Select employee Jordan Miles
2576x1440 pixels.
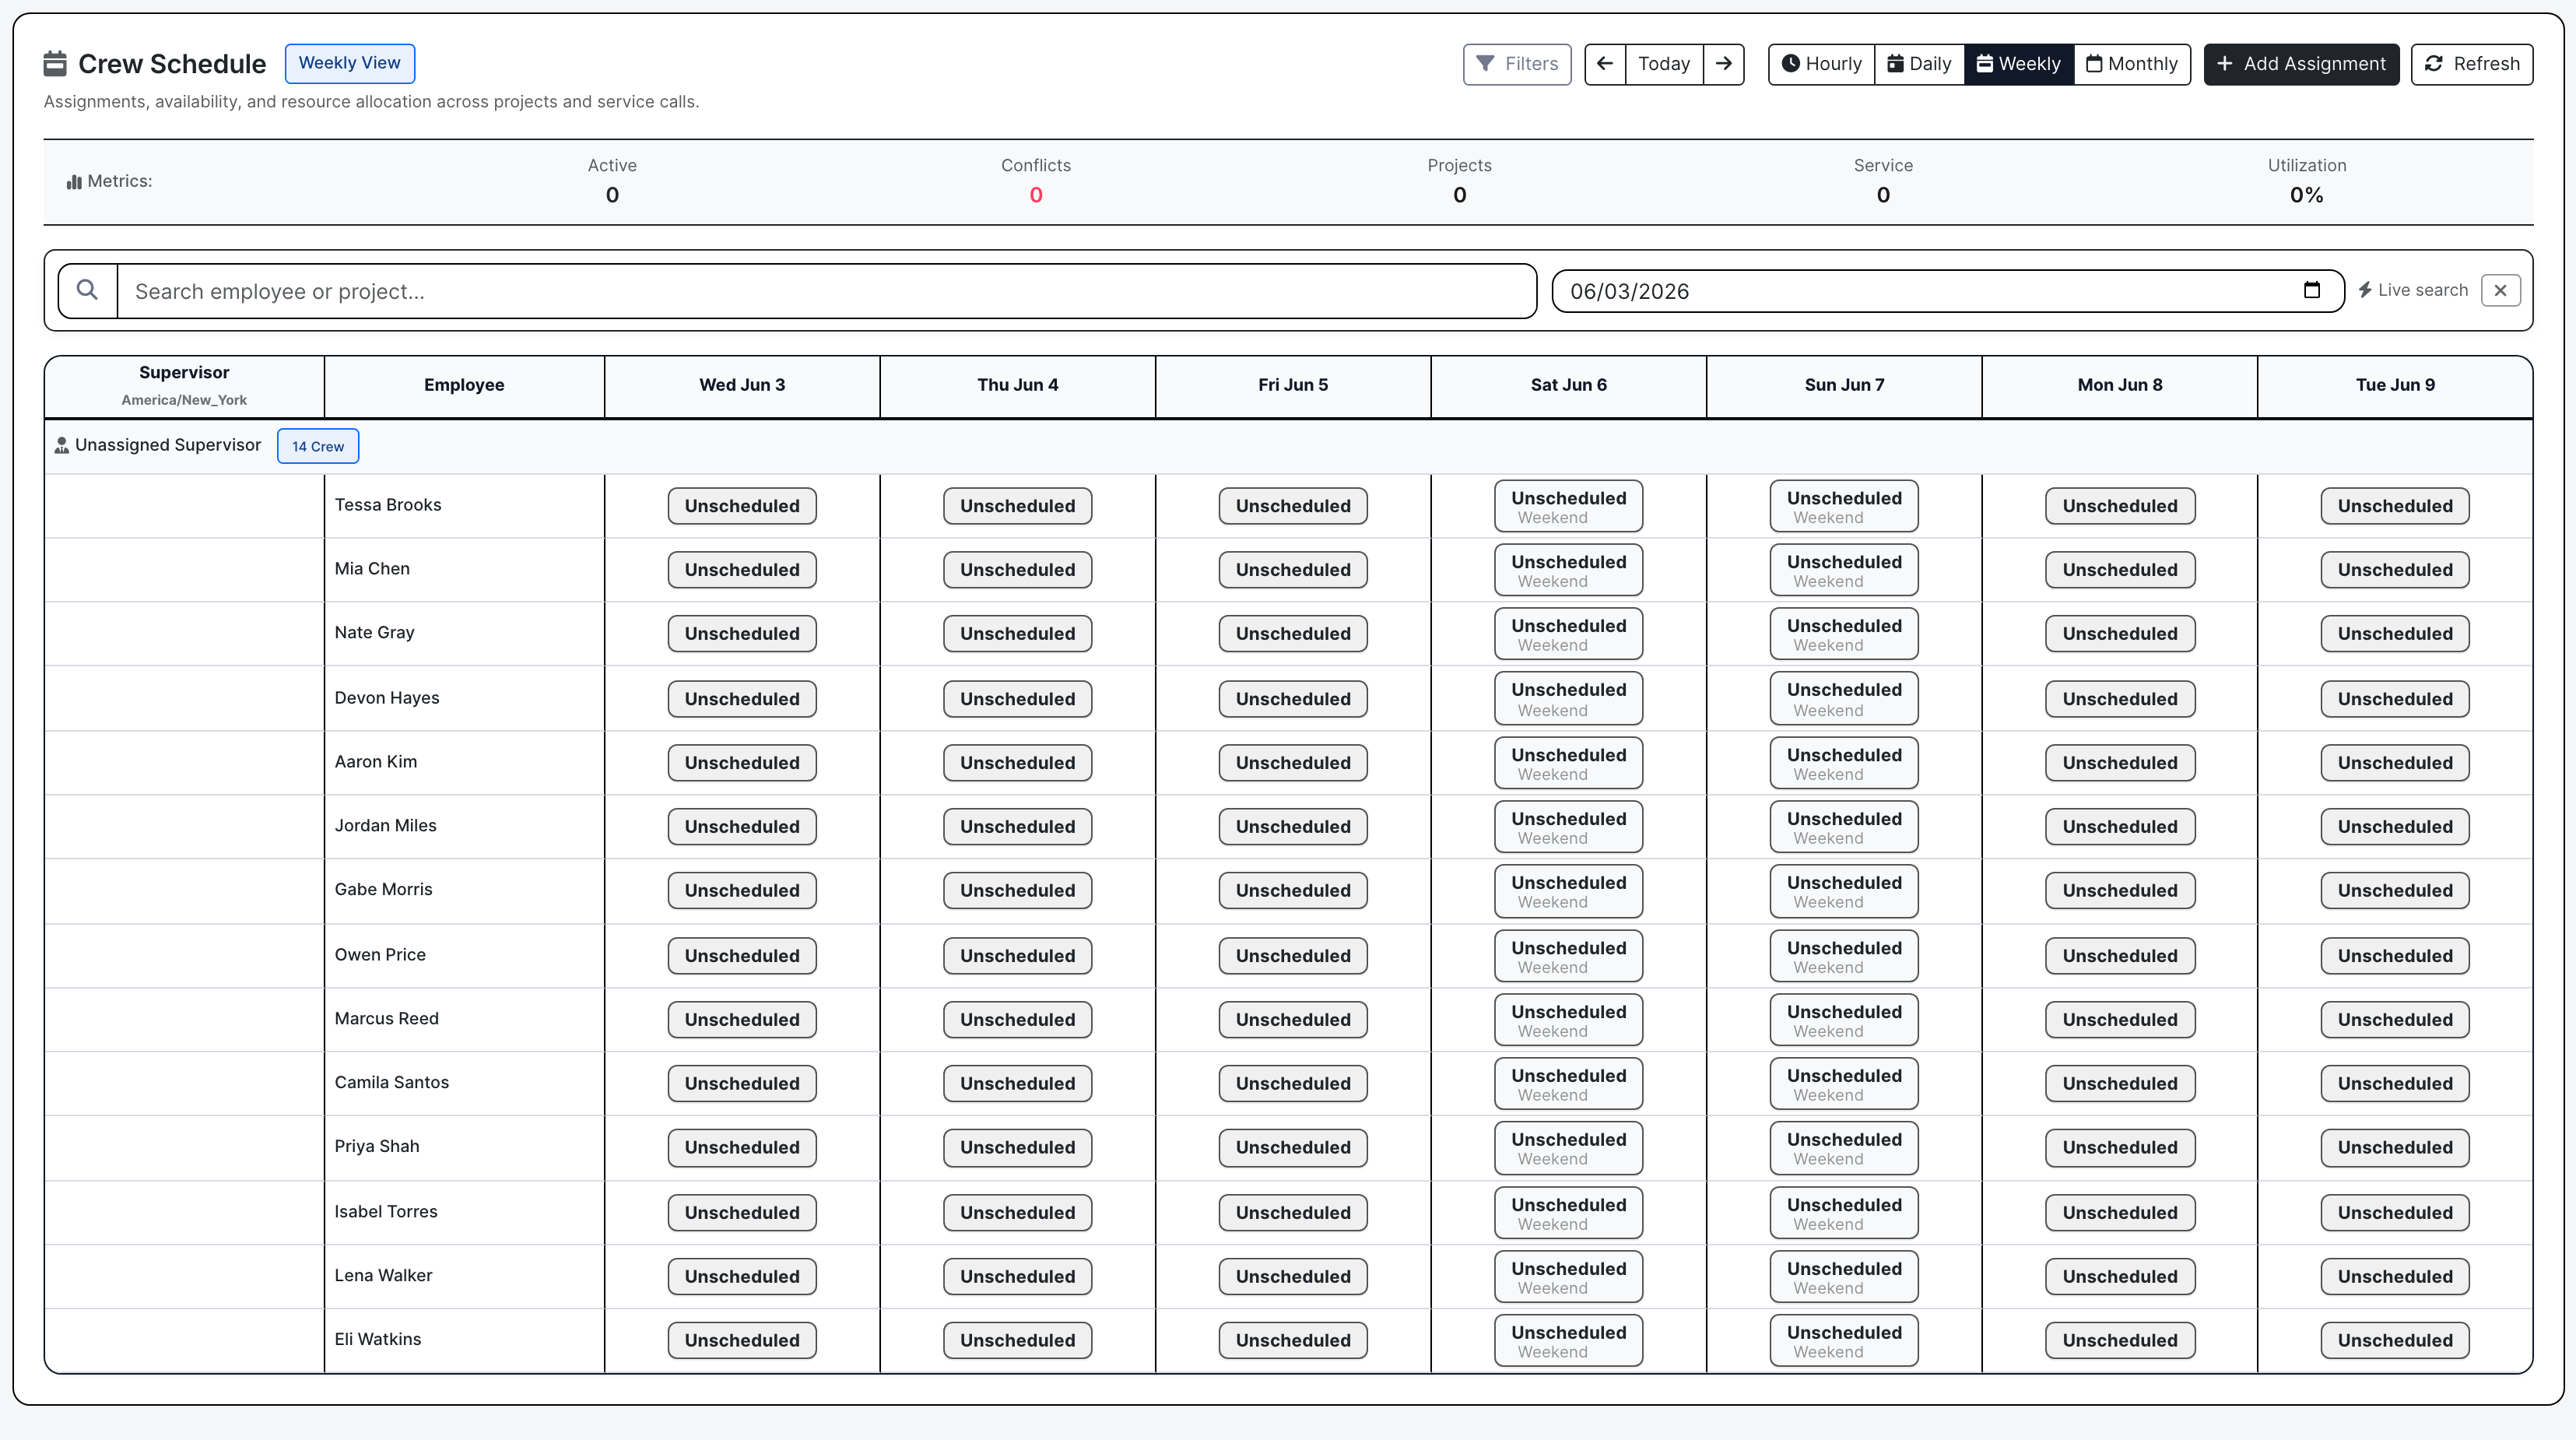tap(385, 826)
